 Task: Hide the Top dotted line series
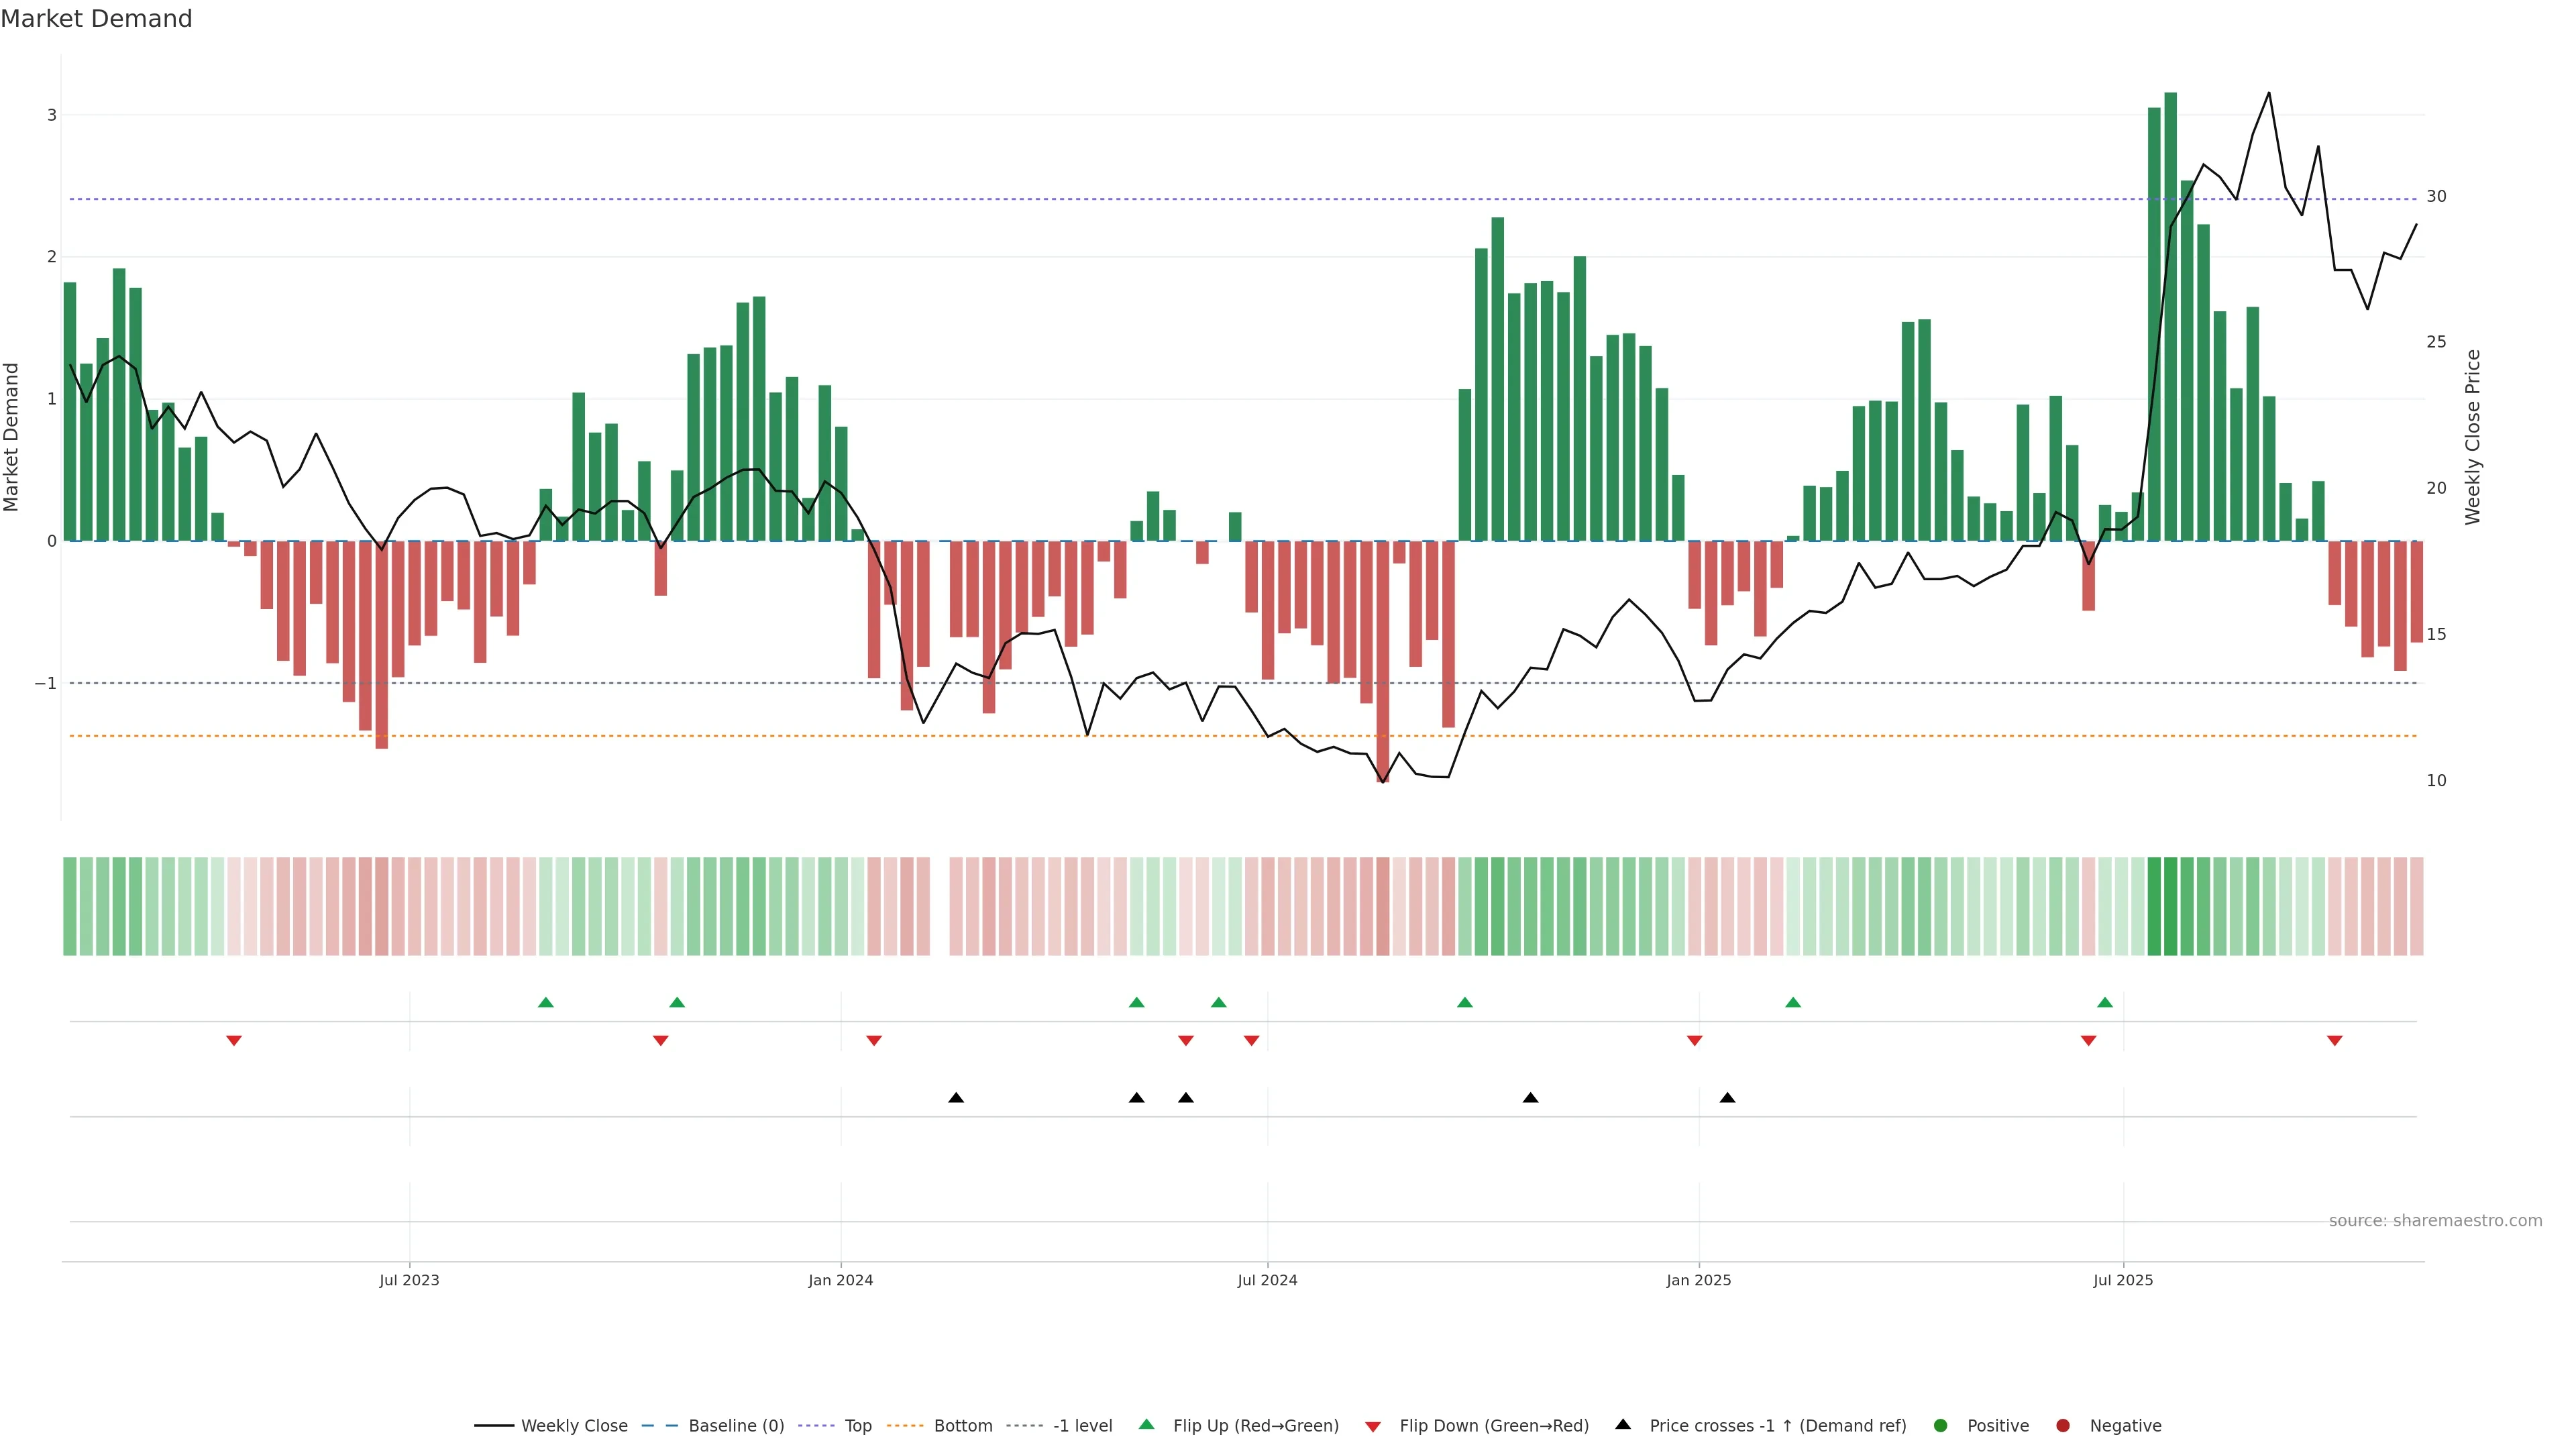click(857, 1425)
